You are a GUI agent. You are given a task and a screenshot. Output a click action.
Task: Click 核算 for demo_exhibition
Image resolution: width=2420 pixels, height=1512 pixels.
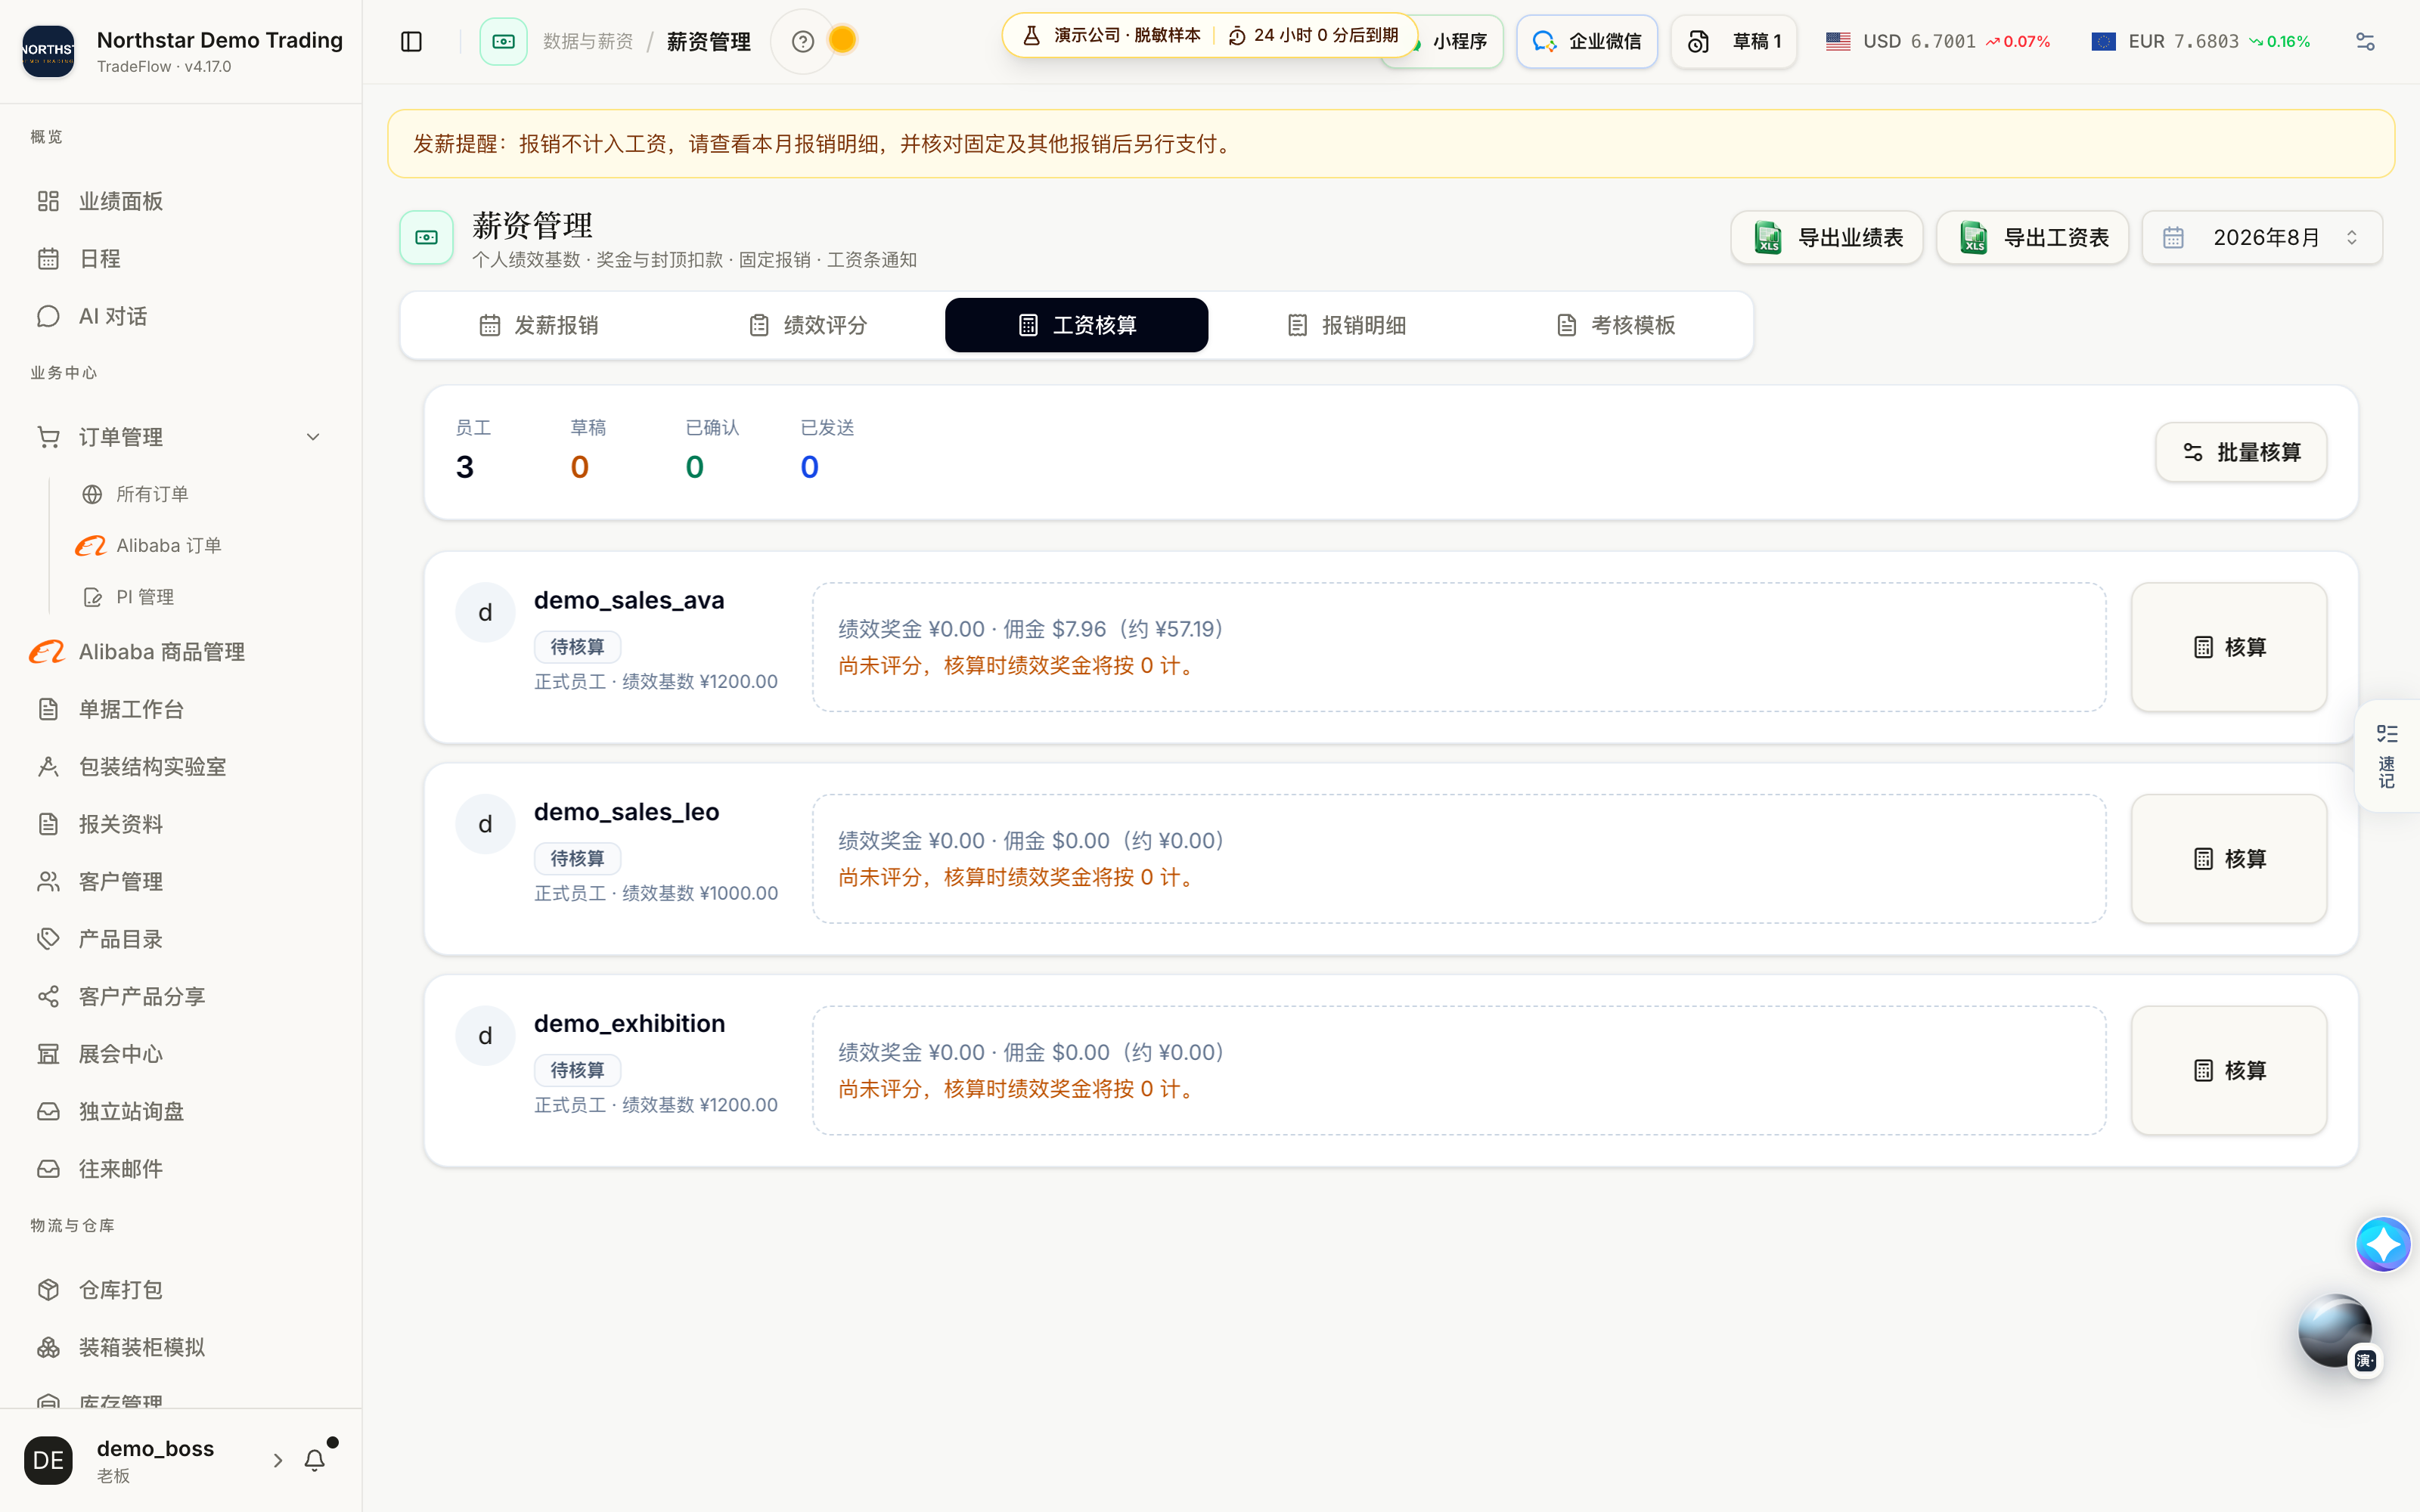pos(2229,1071)
